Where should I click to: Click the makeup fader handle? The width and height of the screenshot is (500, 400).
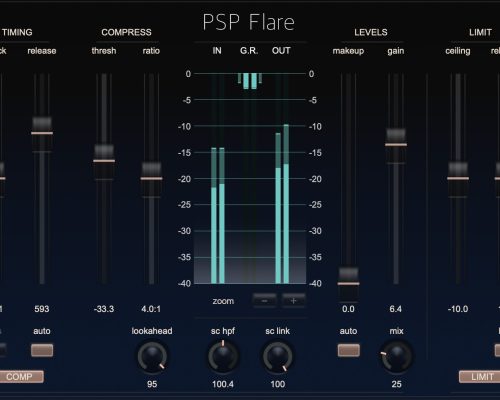348,284
